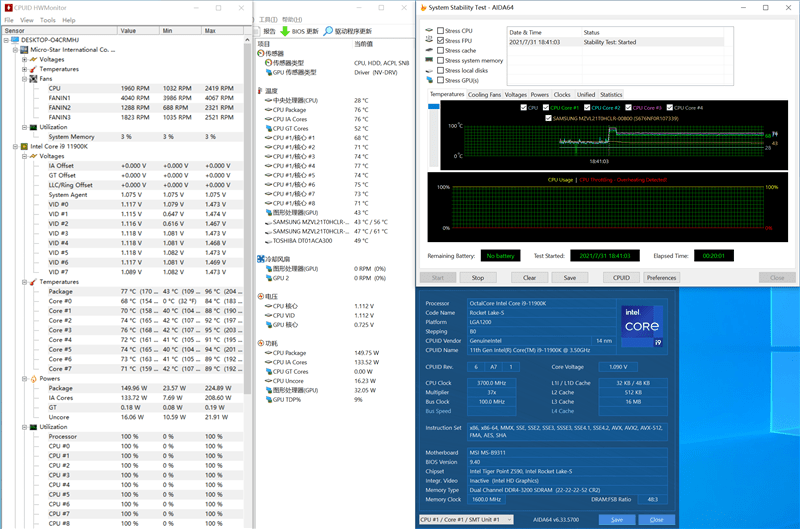Enable the Stress cache checkbox
This screenshot has width=800, height=529.
click(x=440, y=51)
